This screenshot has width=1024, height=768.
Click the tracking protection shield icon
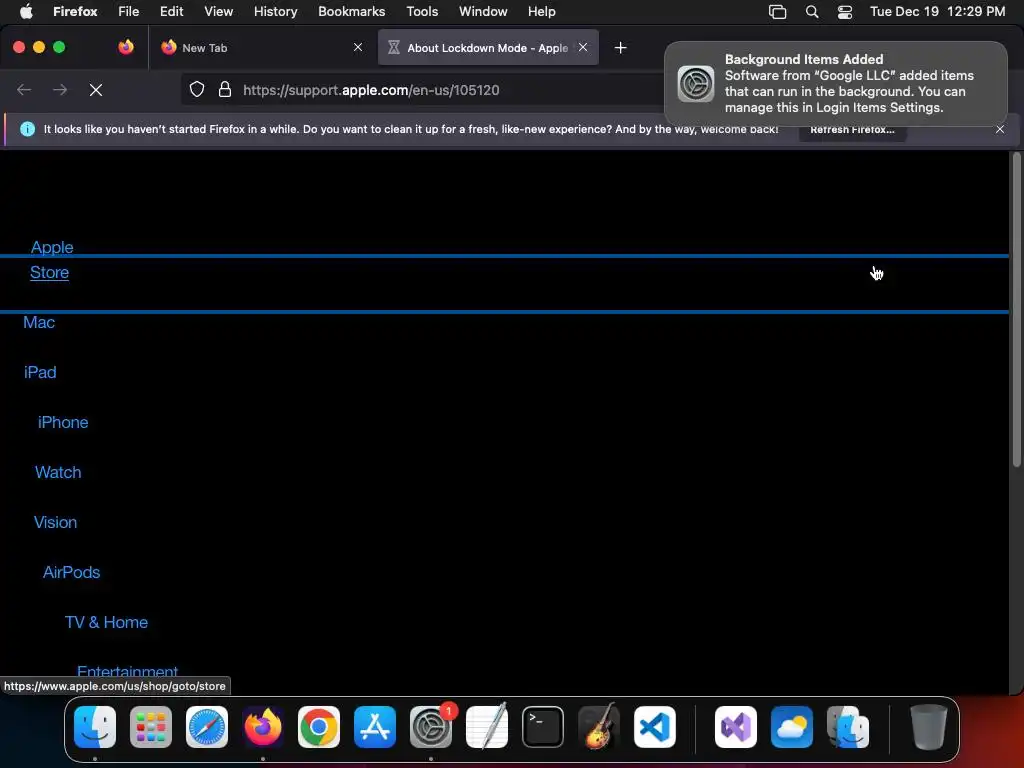point(197,90)
